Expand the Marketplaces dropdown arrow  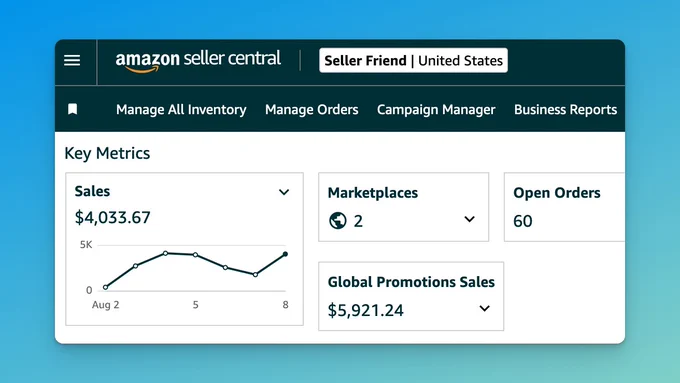point(469,219)
